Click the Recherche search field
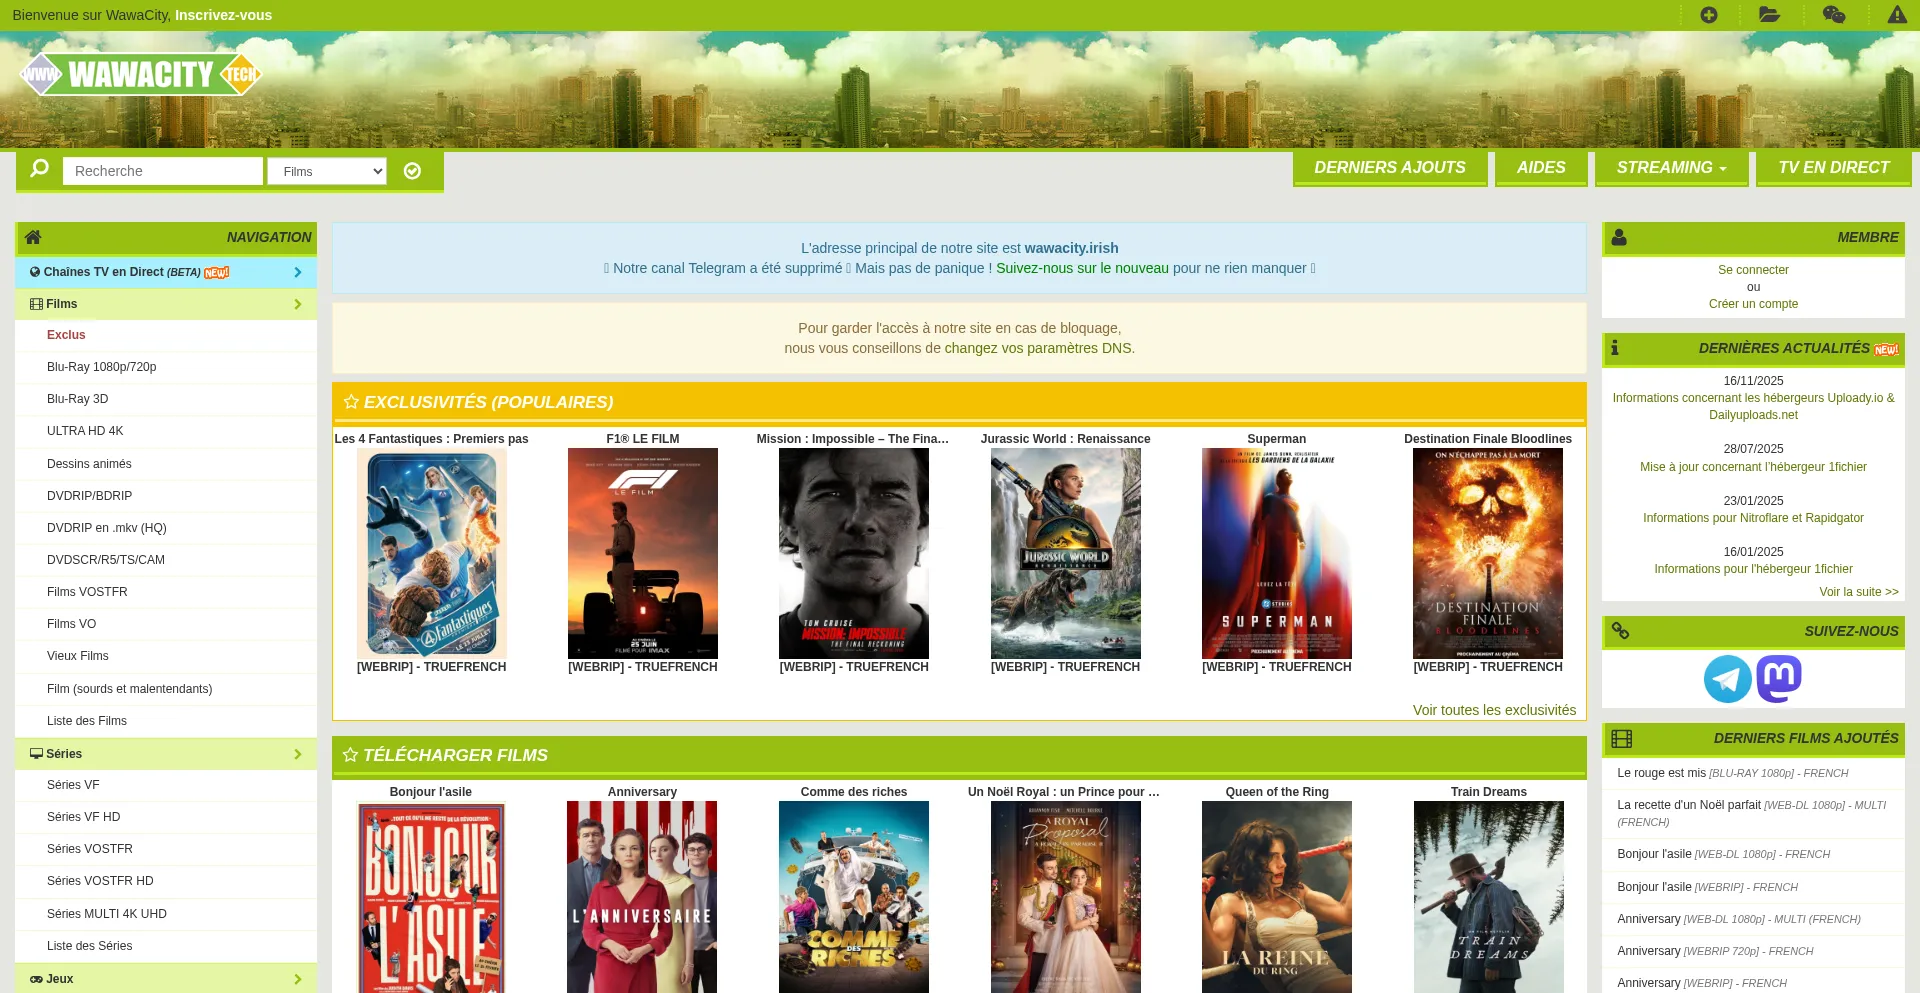This screenshot has height=993, width=1920. [x=162, y=171]
